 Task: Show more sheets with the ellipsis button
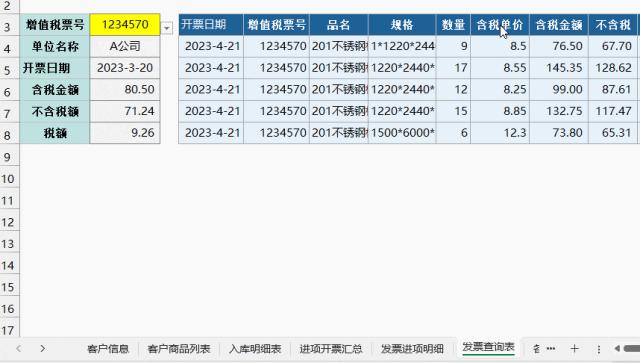(551, 349)
